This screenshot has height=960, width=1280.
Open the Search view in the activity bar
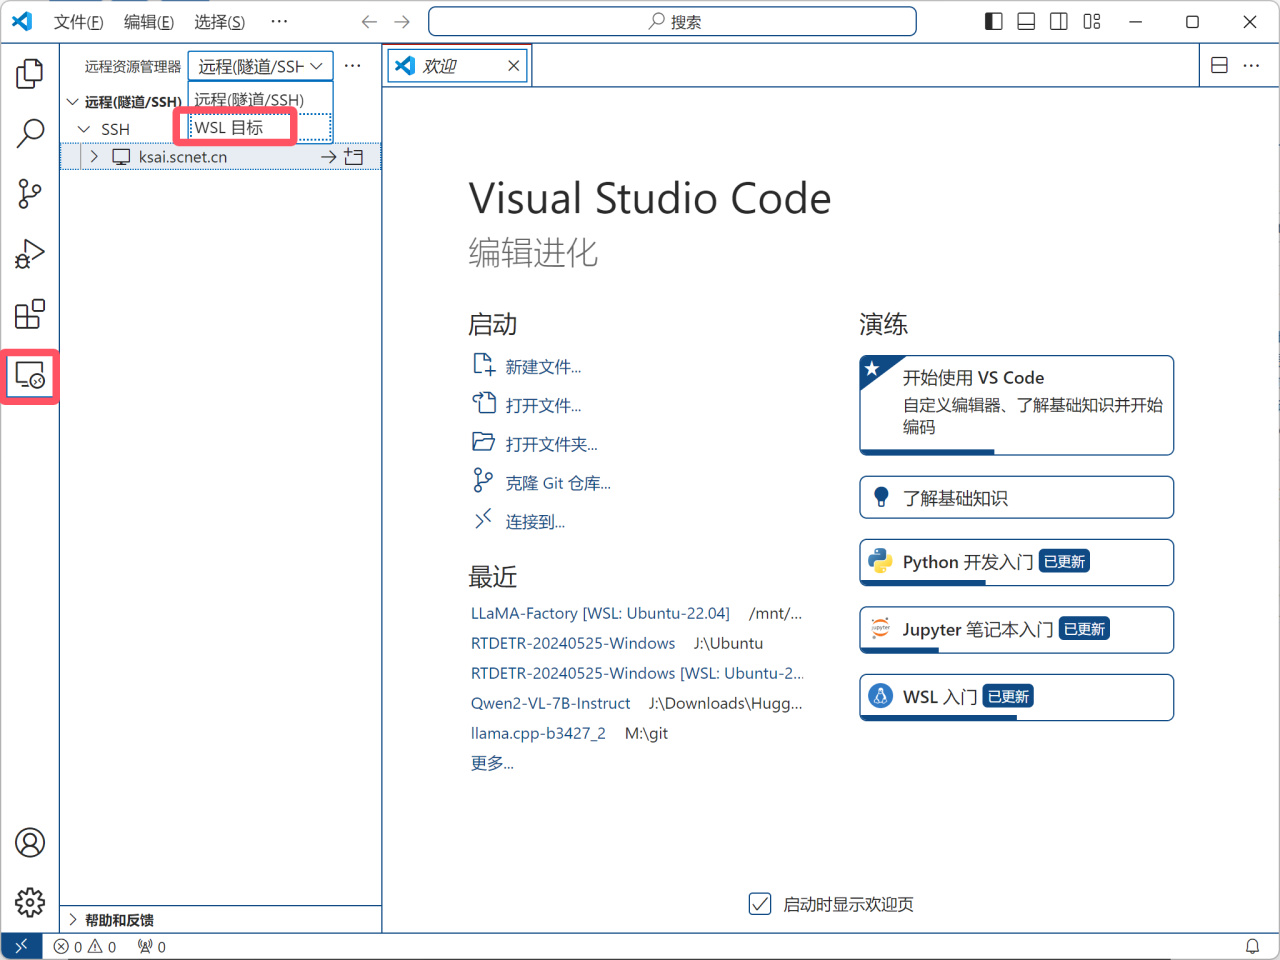(30, 133)
